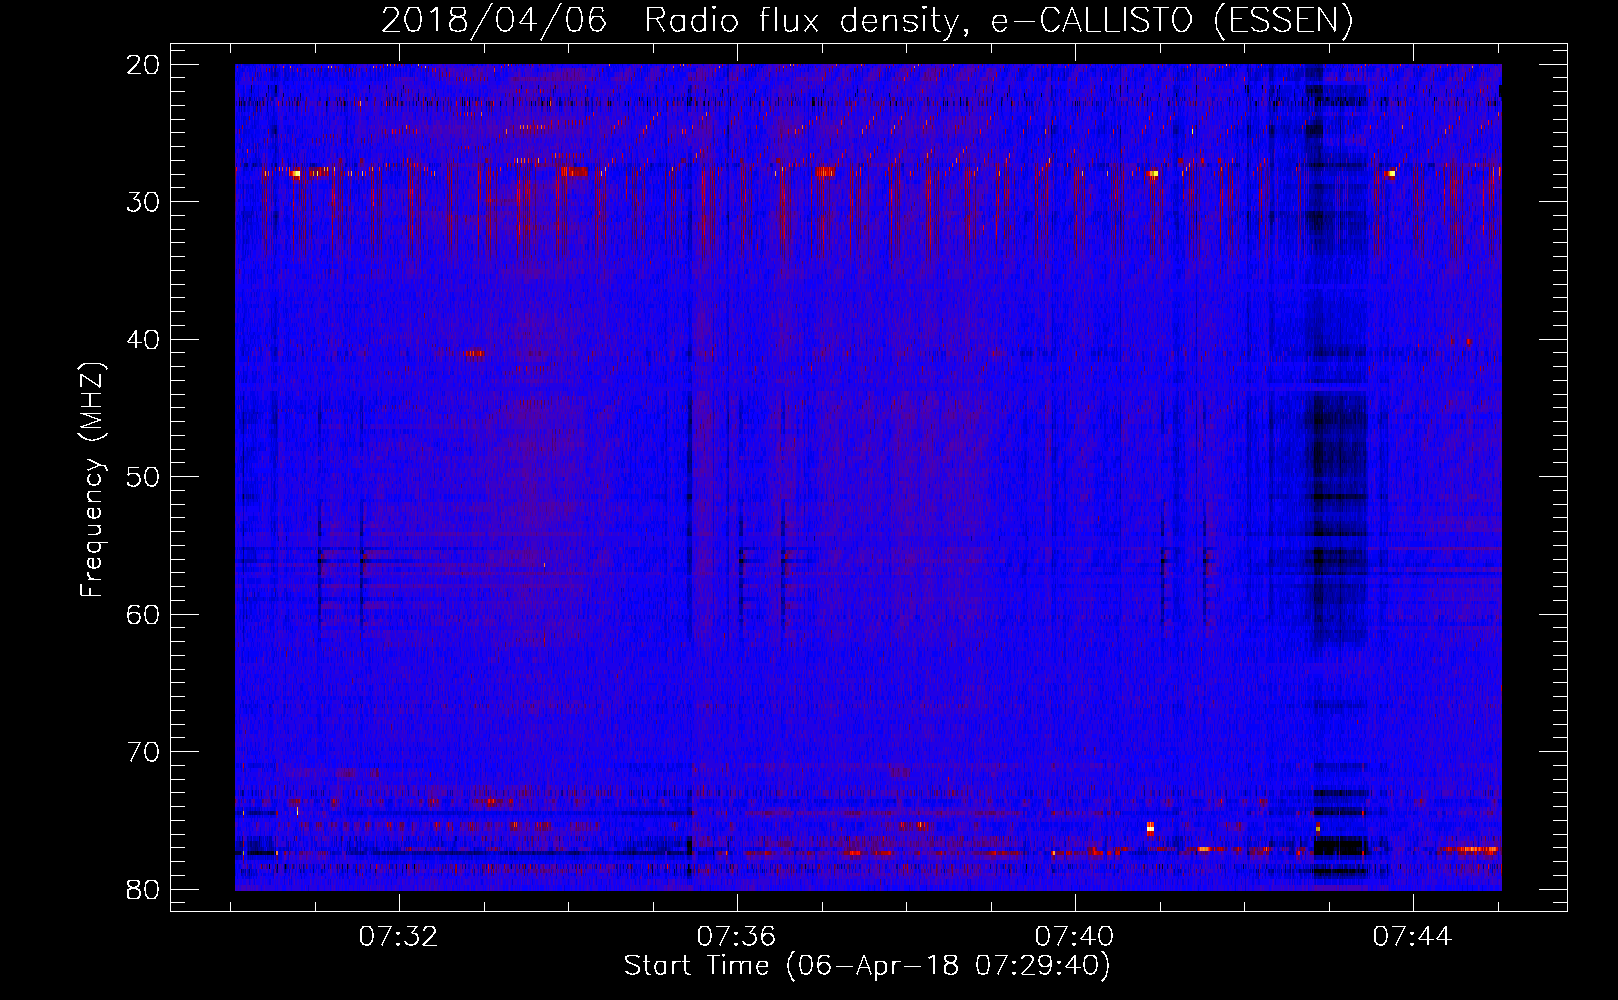Click the frequency tick label '40'

coord(143,340)
